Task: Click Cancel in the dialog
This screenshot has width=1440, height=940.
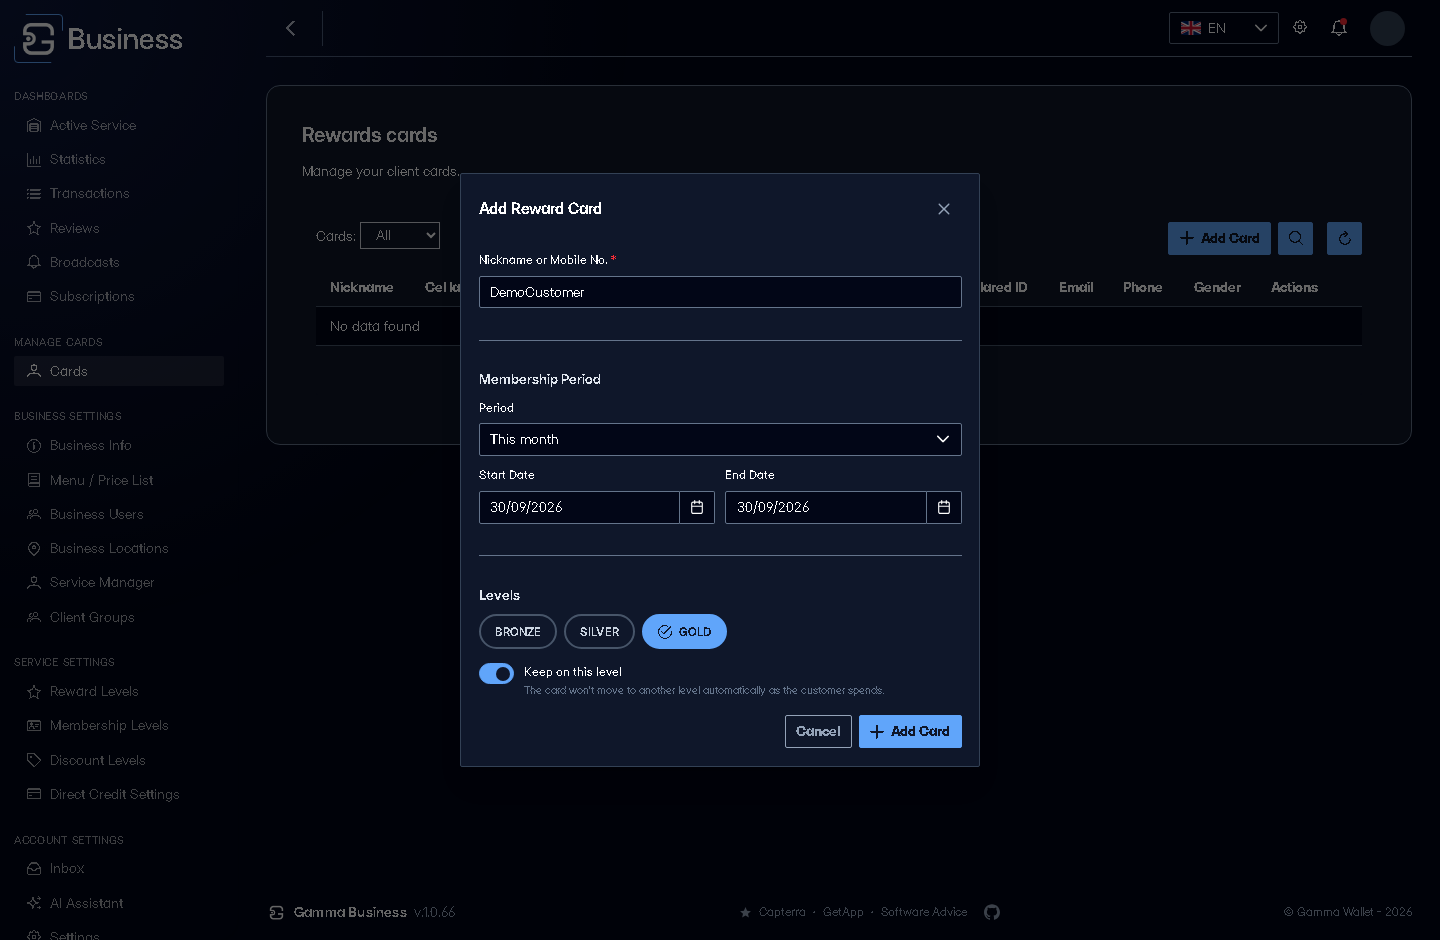Action: coord(818,732)
